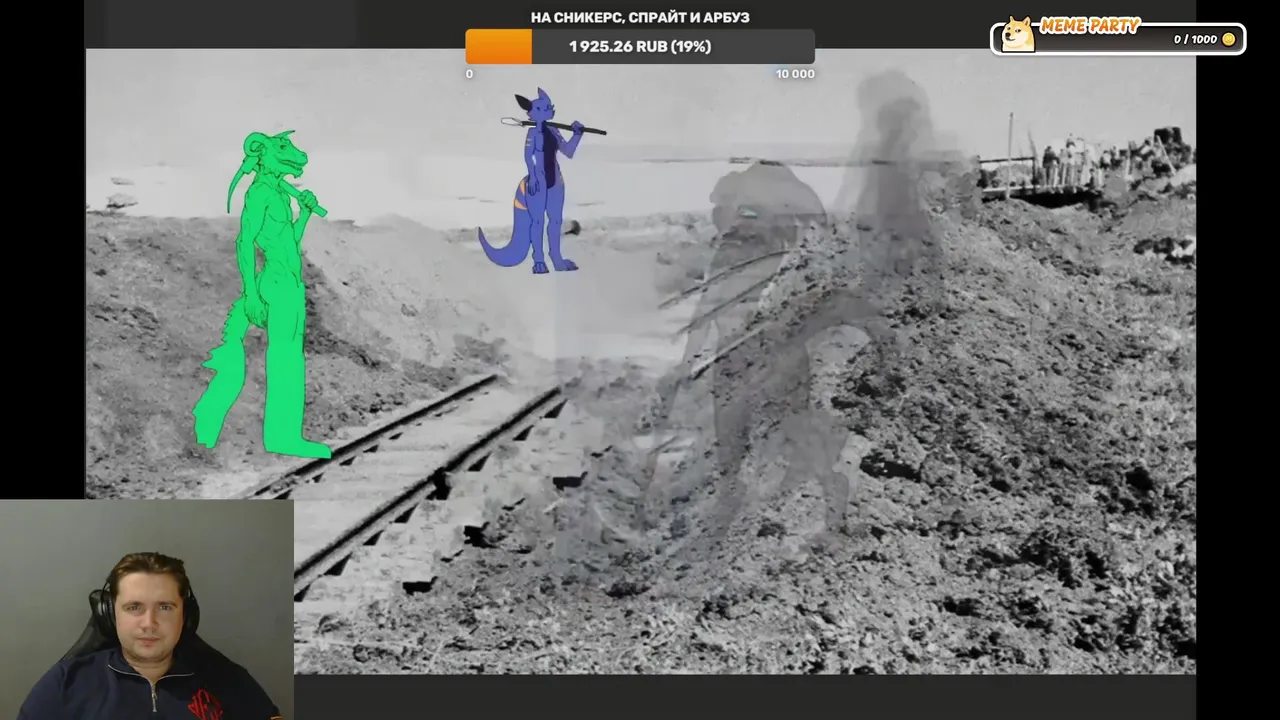Click the "НА СНИКЕРС, СПРАЙТ И АРБУЗ" donation title
The width and height of the screenshot is (1280, 720).
pos(640,18)
